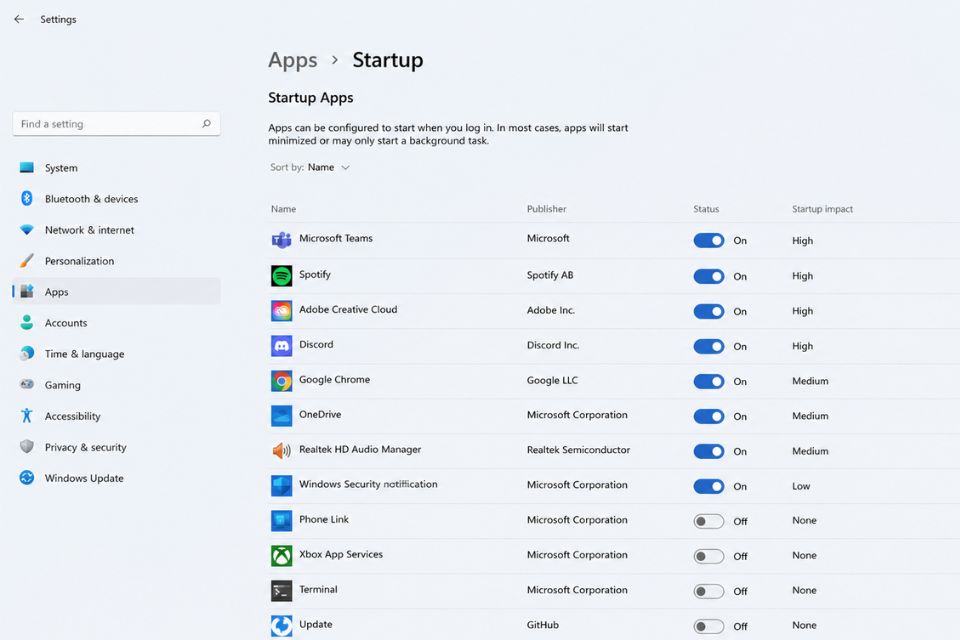Disable Discord at startup
Viewport: 960px width, 640px height.
708,346
